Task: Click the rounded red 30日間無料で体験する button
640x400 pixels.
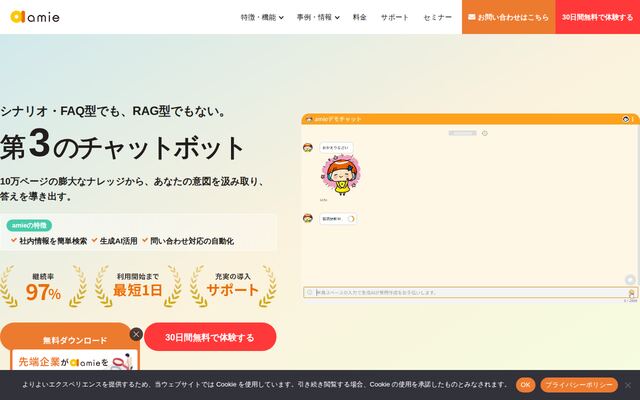Action: [210, 337]
